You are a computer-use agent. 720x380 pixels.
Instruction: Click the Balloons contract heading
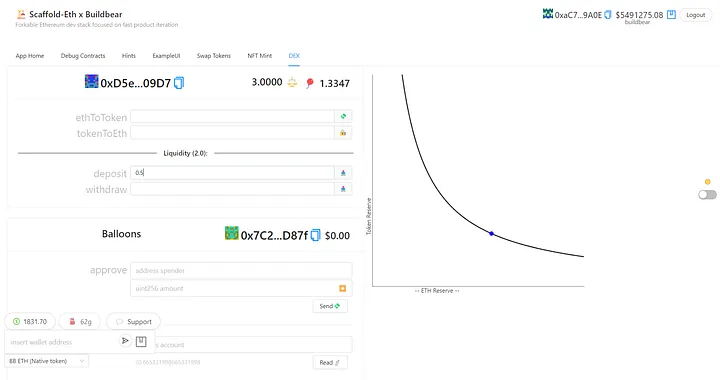(x=121, y=234)
